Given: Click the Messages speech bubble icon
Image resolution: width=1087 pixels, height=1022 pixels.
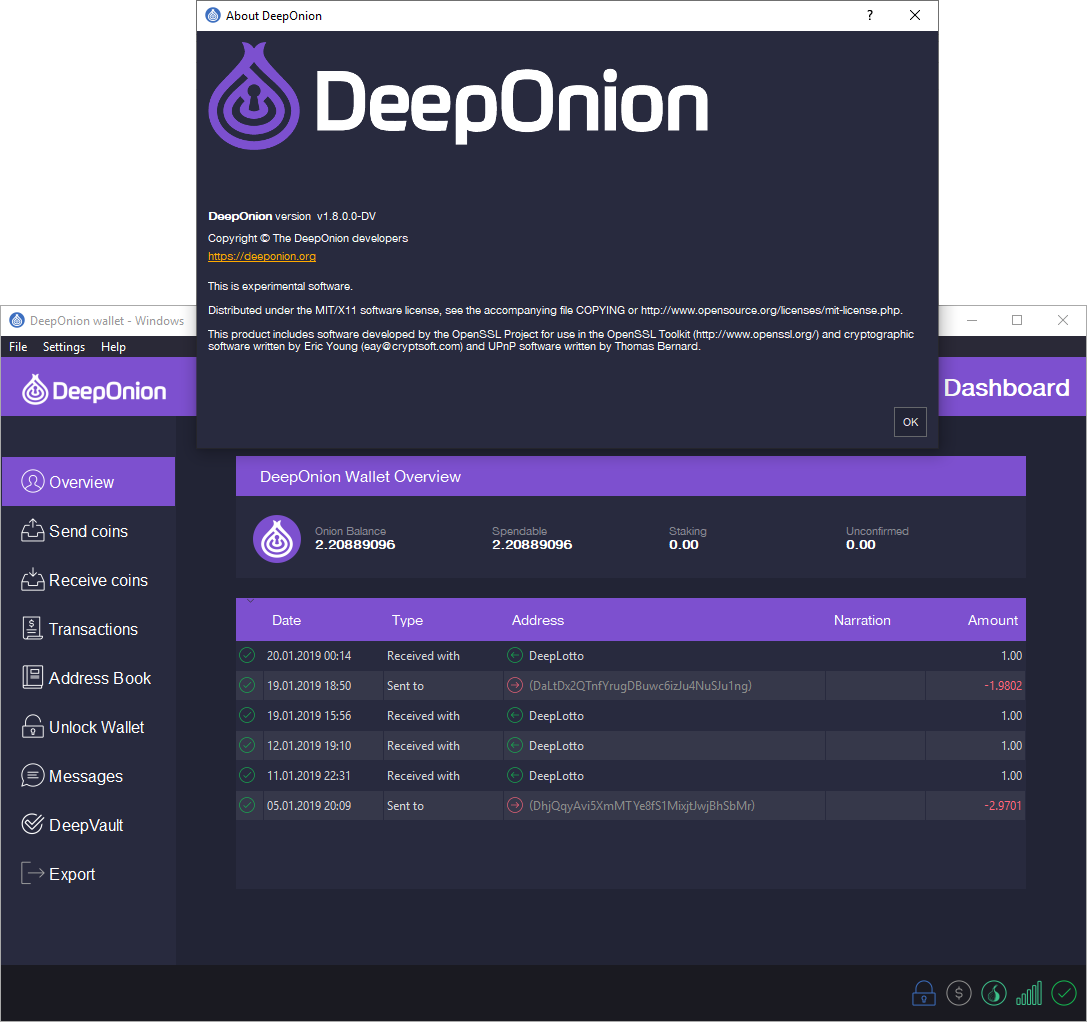Looking at the screenshot, I should pyautogui.click(x=33, y=775).
